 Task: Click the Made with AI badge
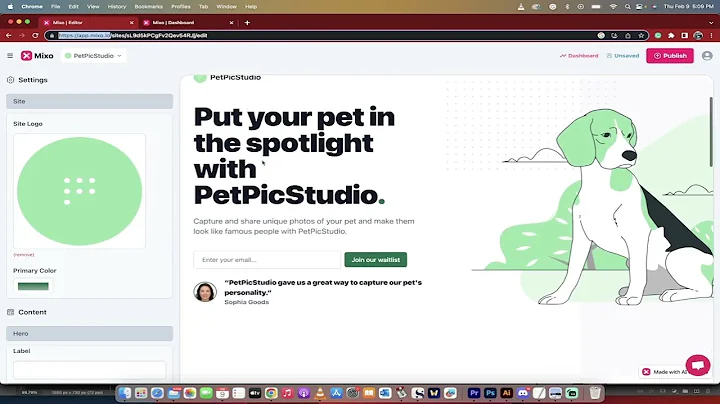[x=665, y=372]
